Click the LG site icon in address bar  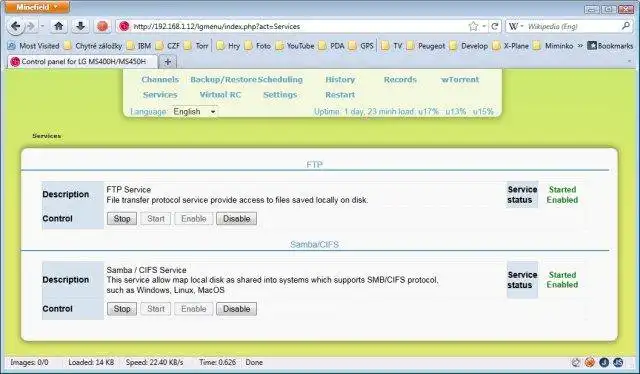coord(124,27)
